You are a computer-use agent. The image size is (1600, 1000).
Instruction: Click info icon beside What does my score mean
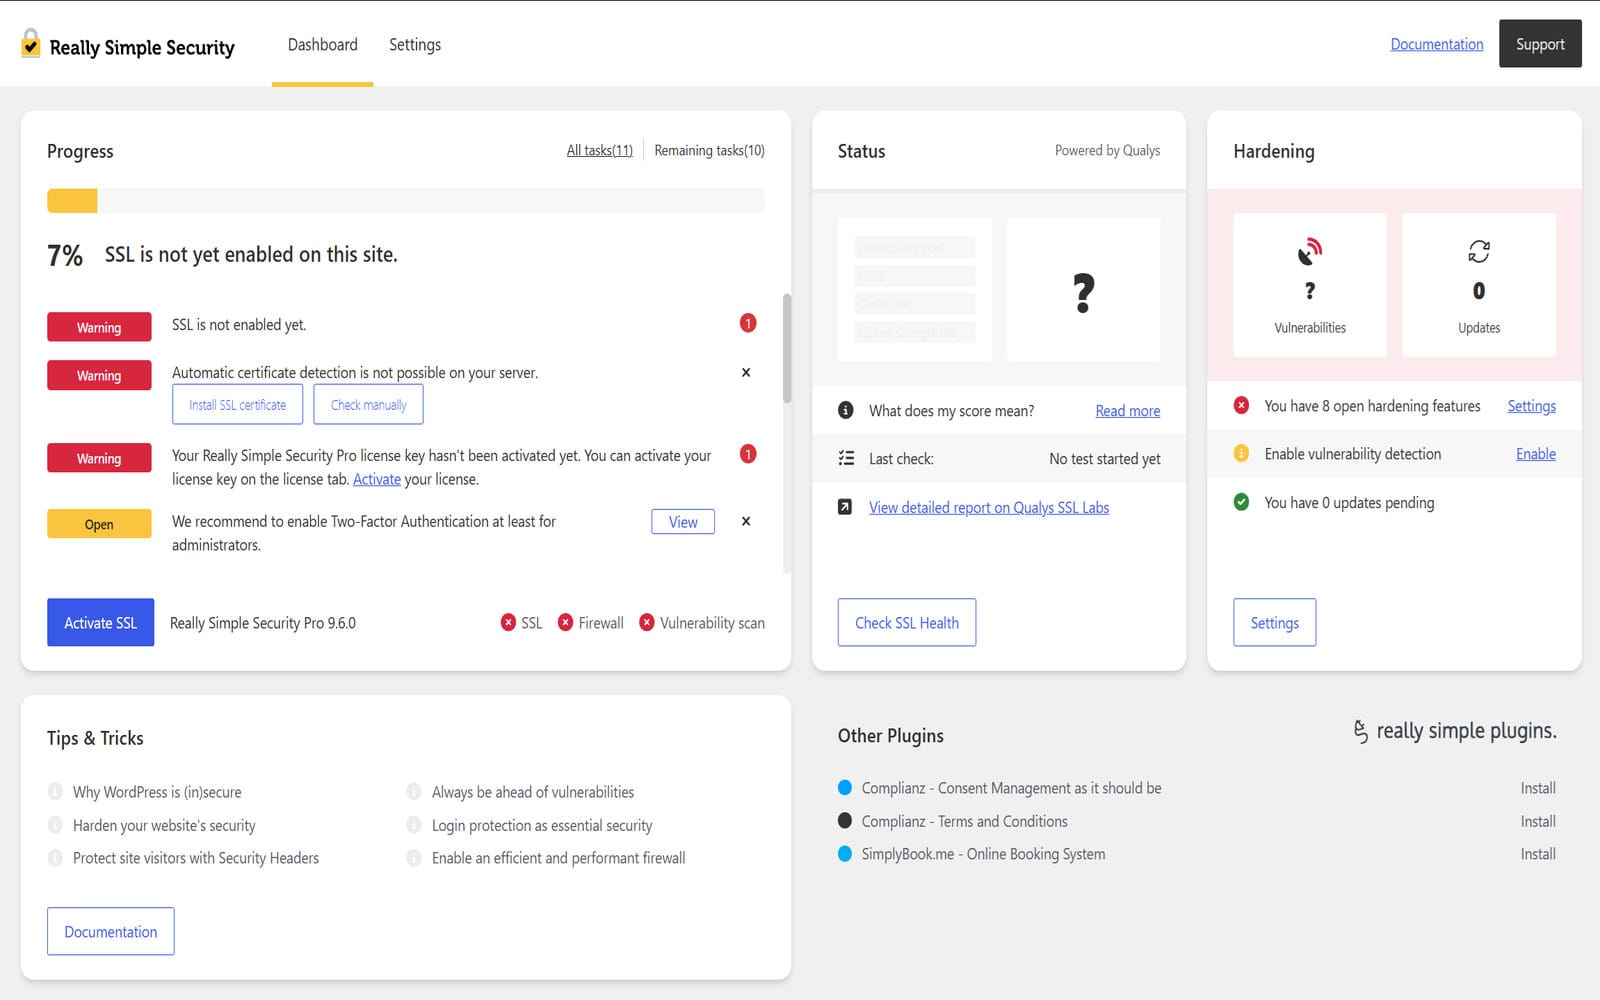[845, 410]
